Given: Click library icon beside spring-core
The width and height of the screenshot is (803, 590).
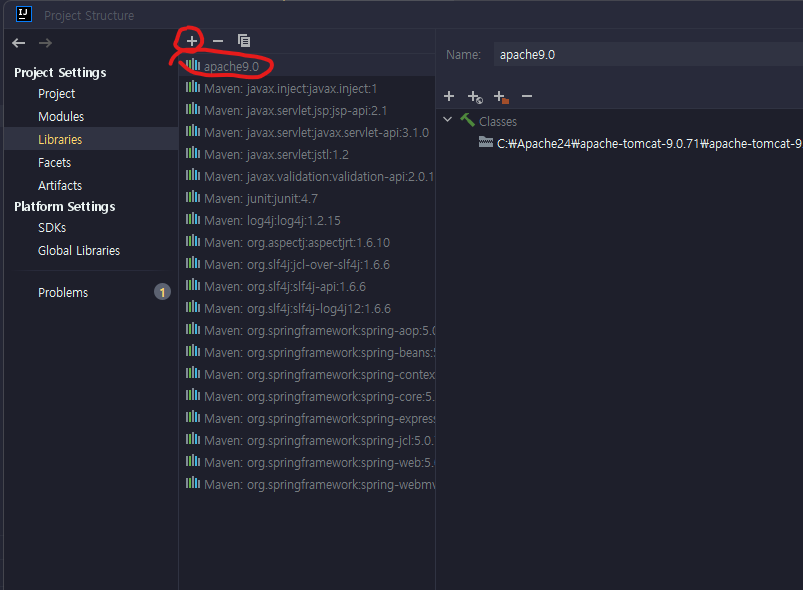Looking at the screenshot, I should pyautogui.click(x=193, y=395).
